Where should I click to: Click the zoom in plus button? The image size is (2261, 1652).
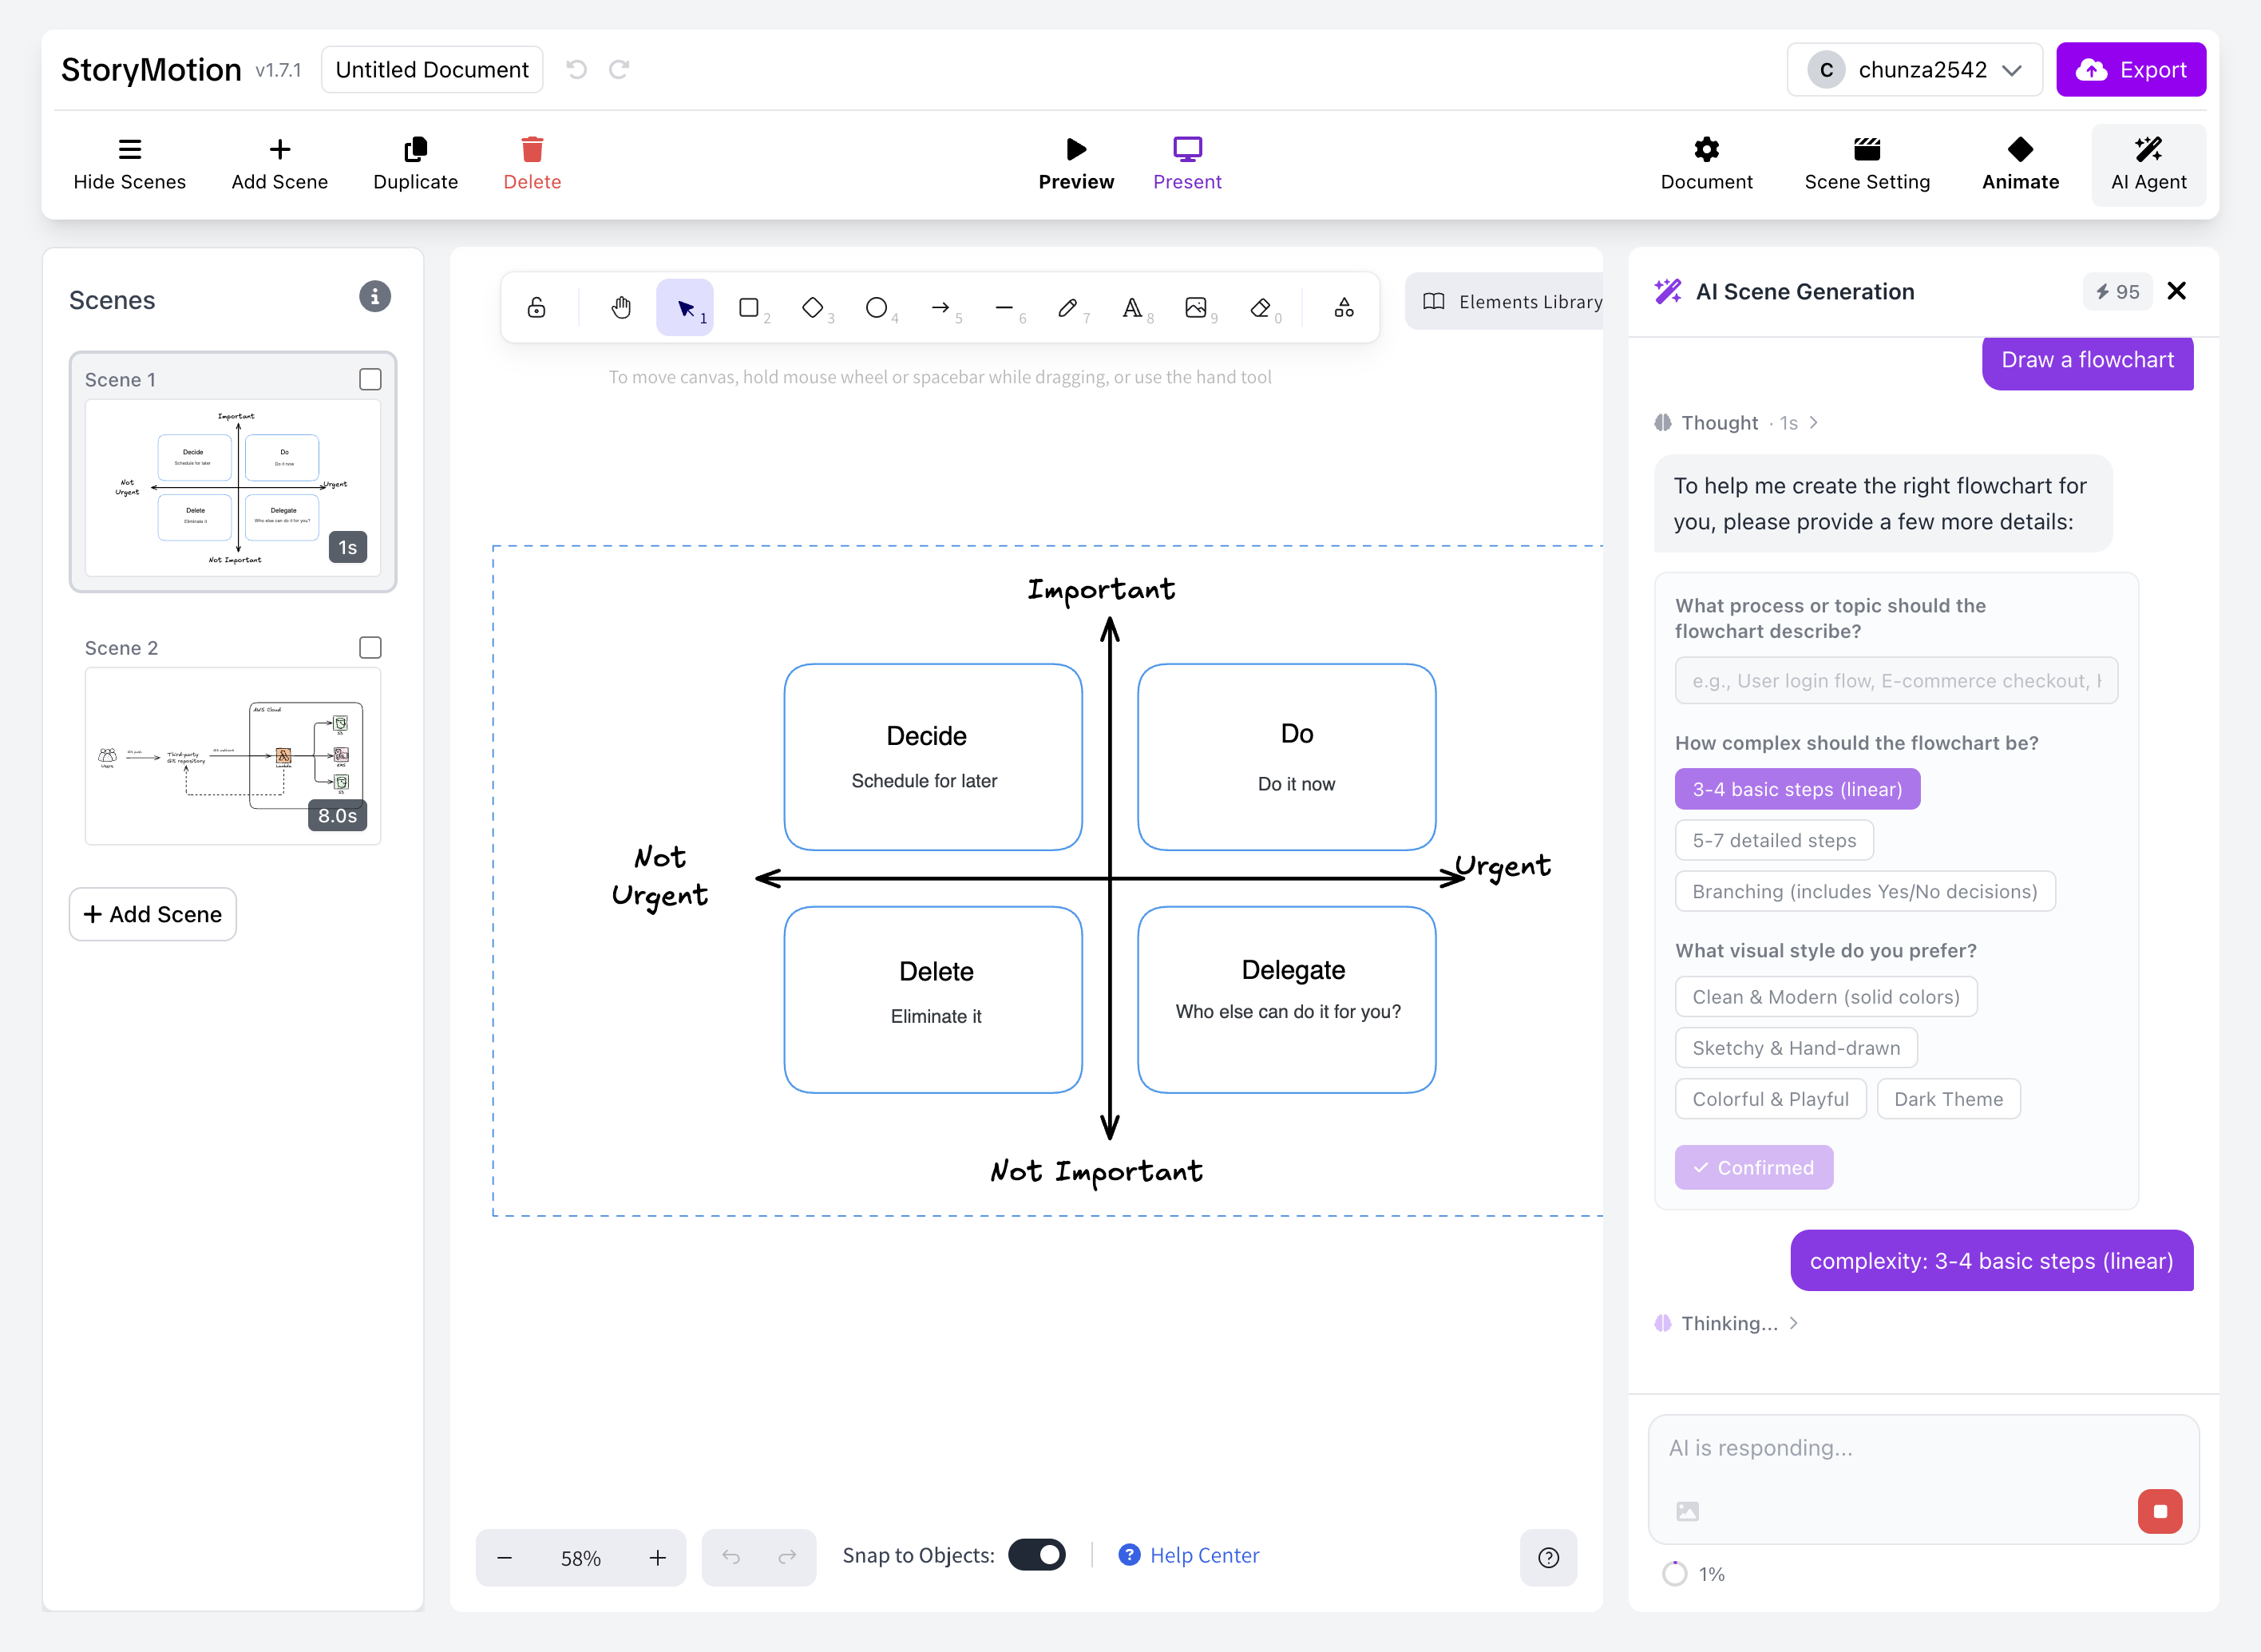[657, 1558]
